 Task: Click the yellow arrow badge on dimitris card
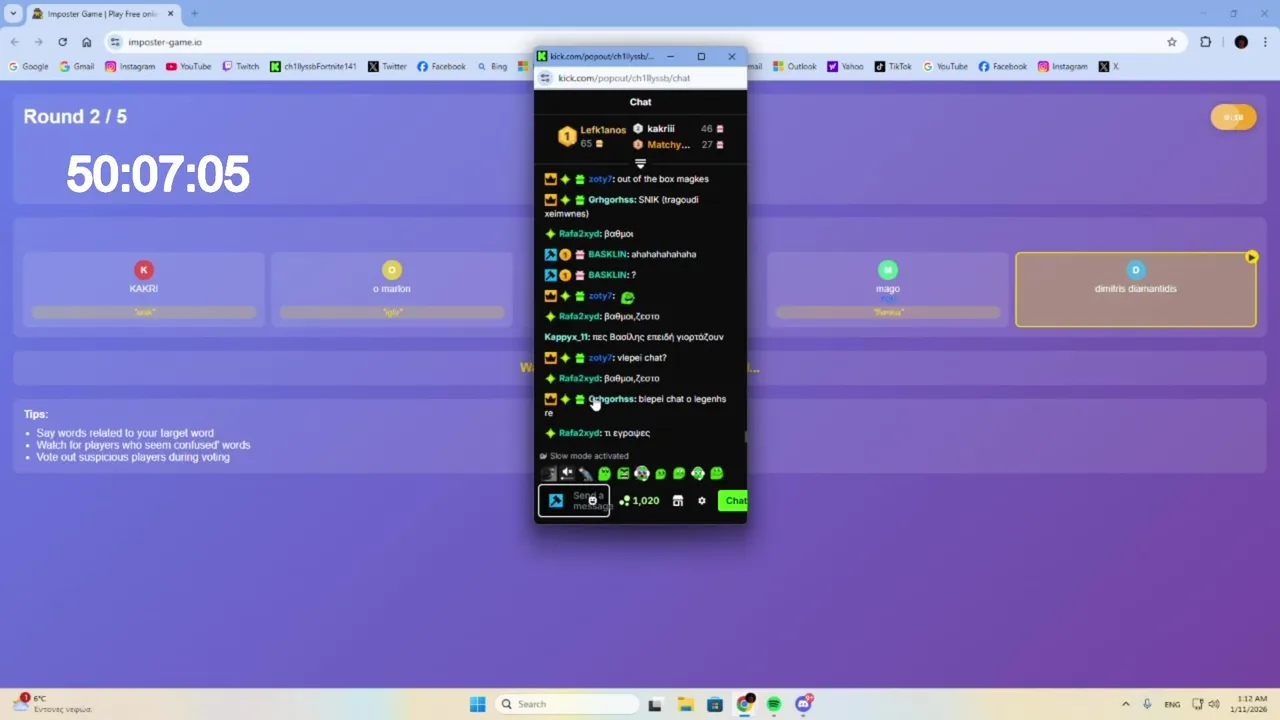pos(1251,257)
